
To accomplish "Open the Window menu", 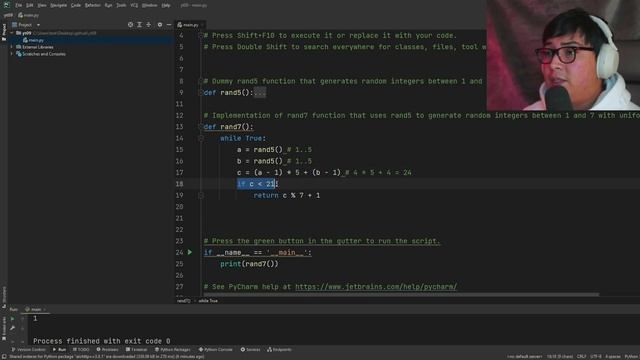I will 149,5.
